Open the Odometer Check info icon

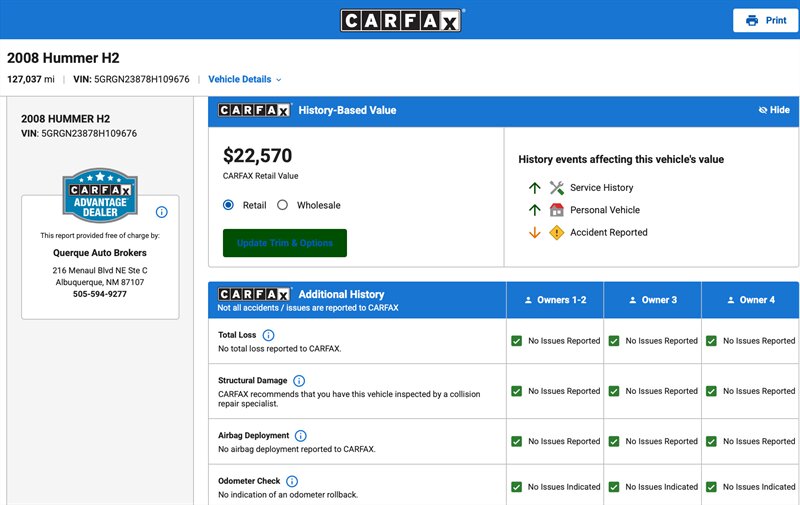[x=292, y=481]
